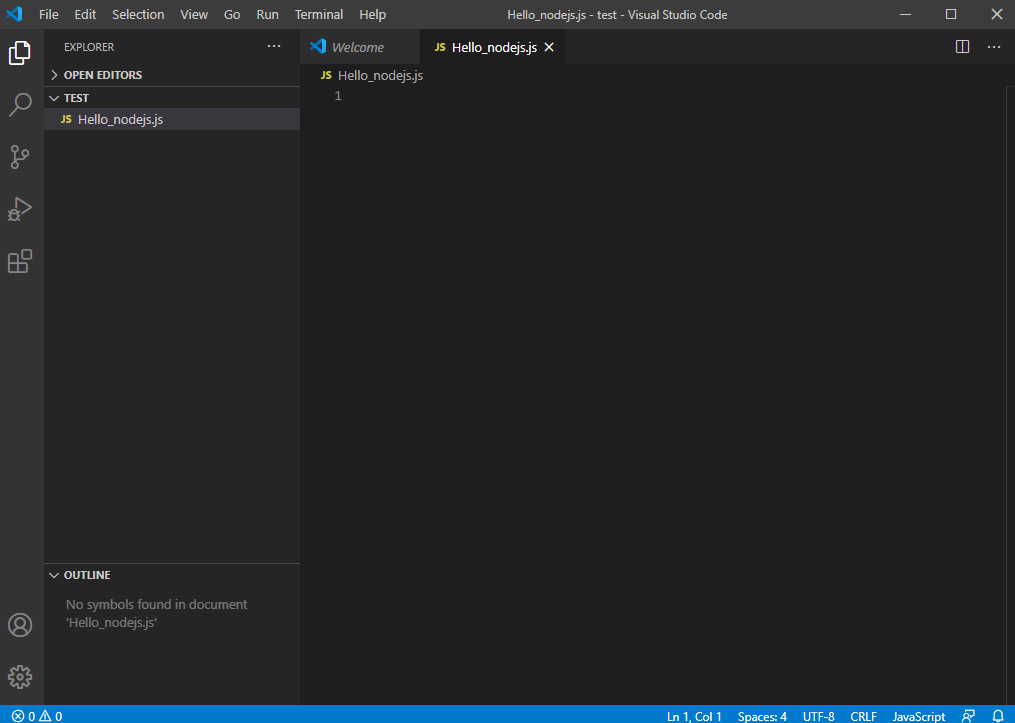Open the Extensions view icon
The height and width of the screenshot is (723, 1015).
point(20,261)
